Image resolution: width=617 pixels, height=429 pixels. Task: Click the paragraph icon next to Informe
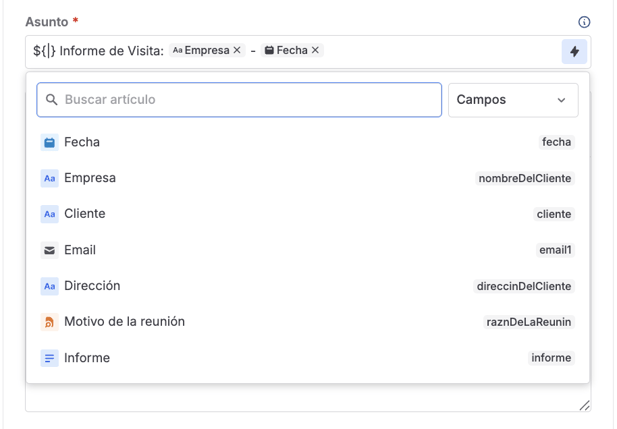(x=49, y=358)
